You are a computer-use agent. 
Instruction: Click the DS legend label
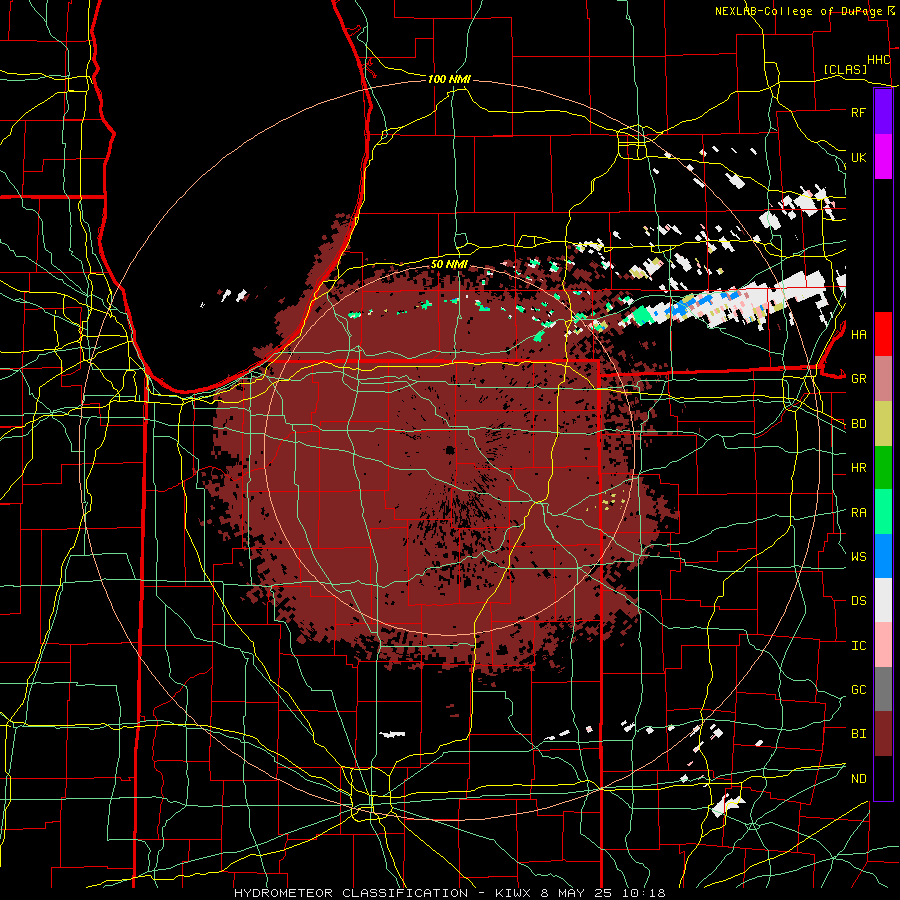point(858,601)
